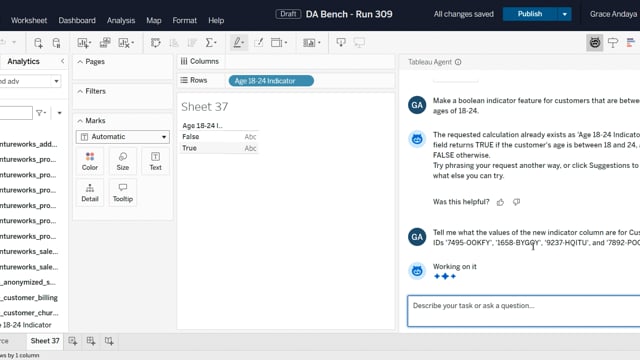Click the data pane filter icon

point(40,113)
